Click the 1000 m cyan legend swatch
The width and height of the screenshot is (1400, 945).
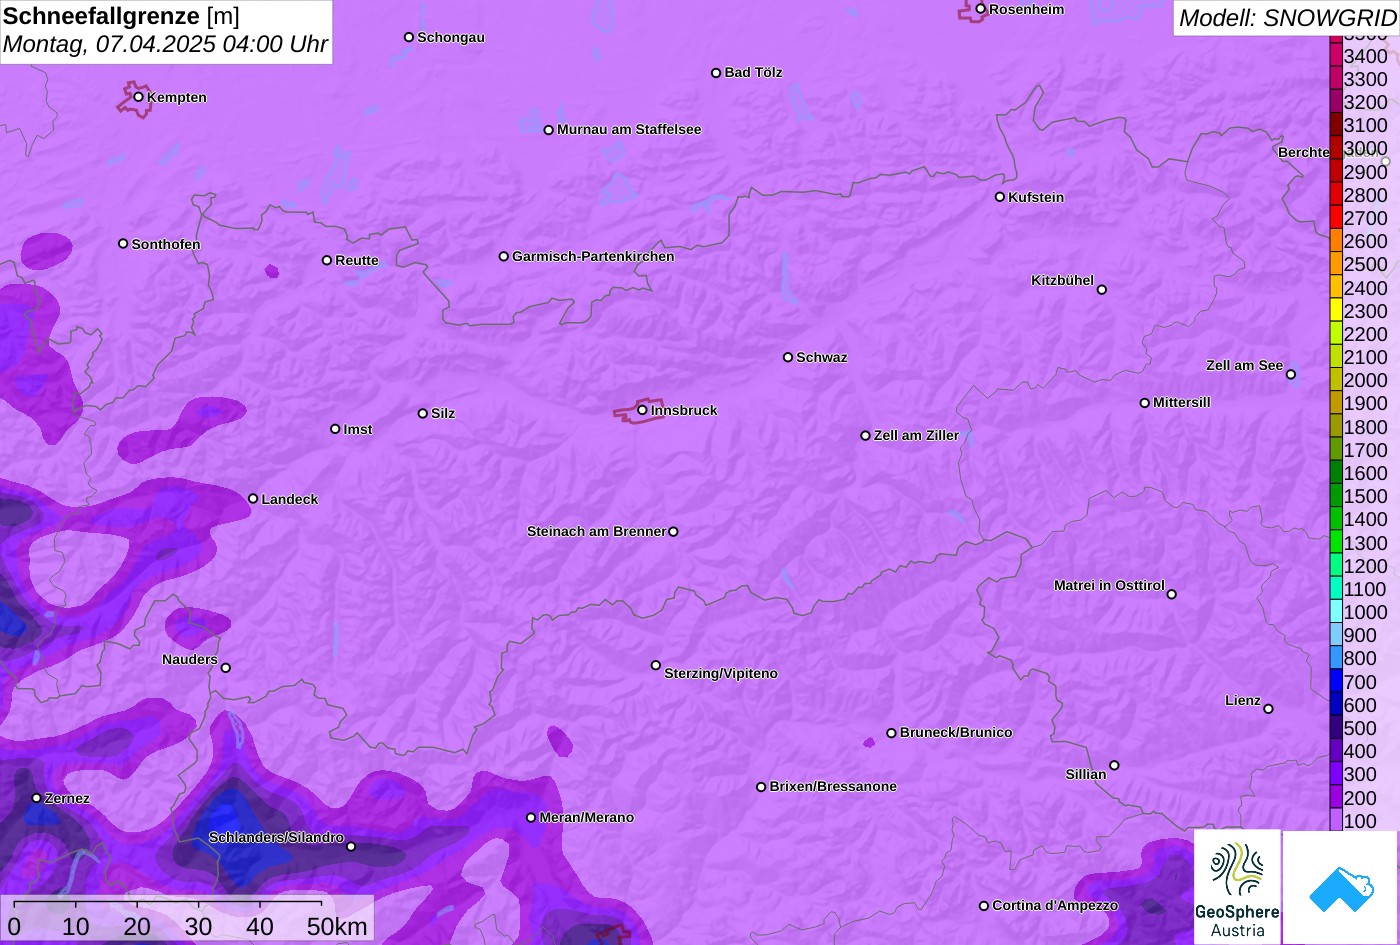[x=1336, y=611]
